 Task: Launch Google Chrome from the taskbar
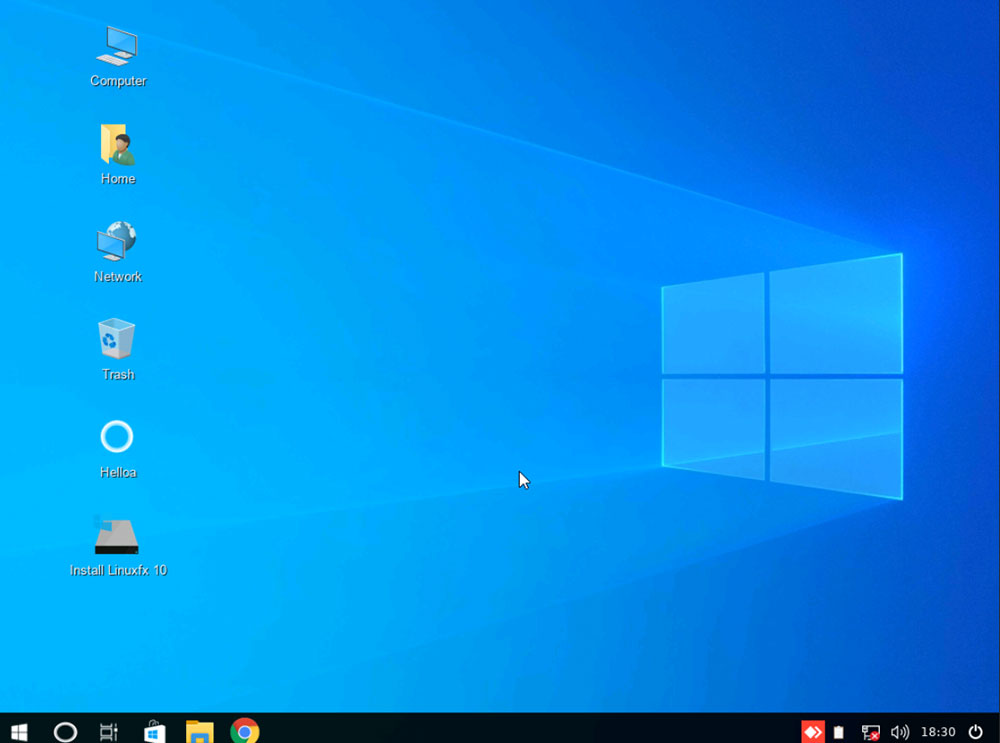click(x=245, y=732)
